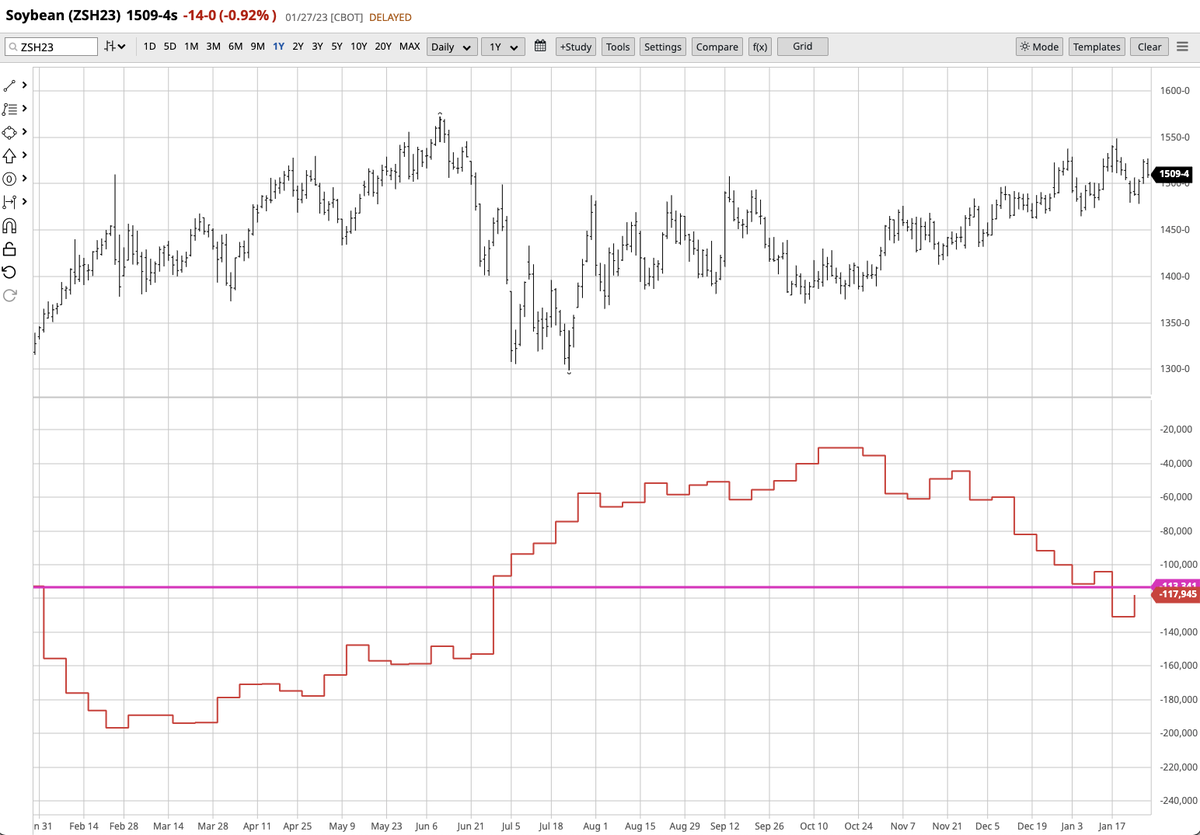Open the list annotation tool
1200x835 pixels.
pos(10,109)
